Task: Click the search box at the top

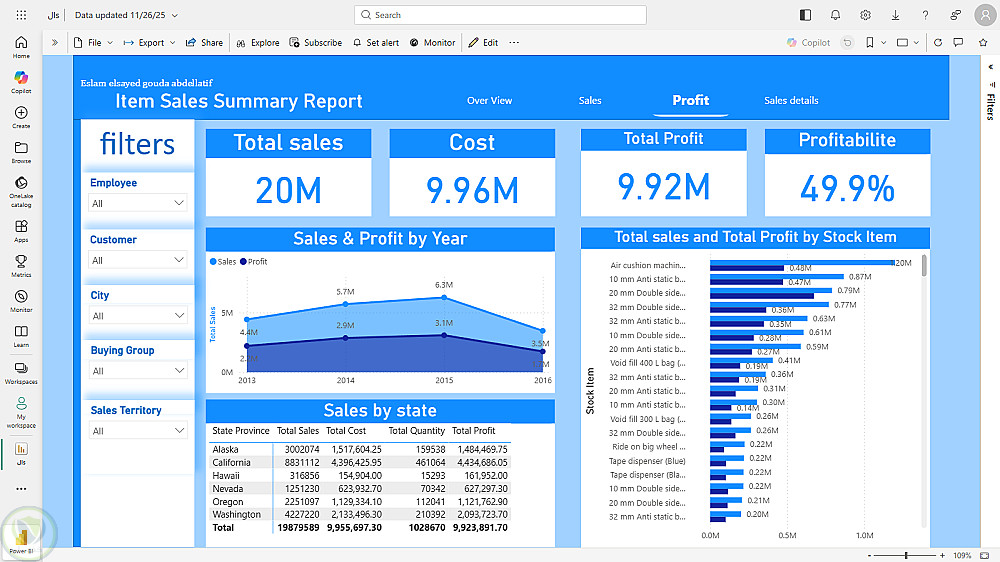Action: tap(500, 15)
